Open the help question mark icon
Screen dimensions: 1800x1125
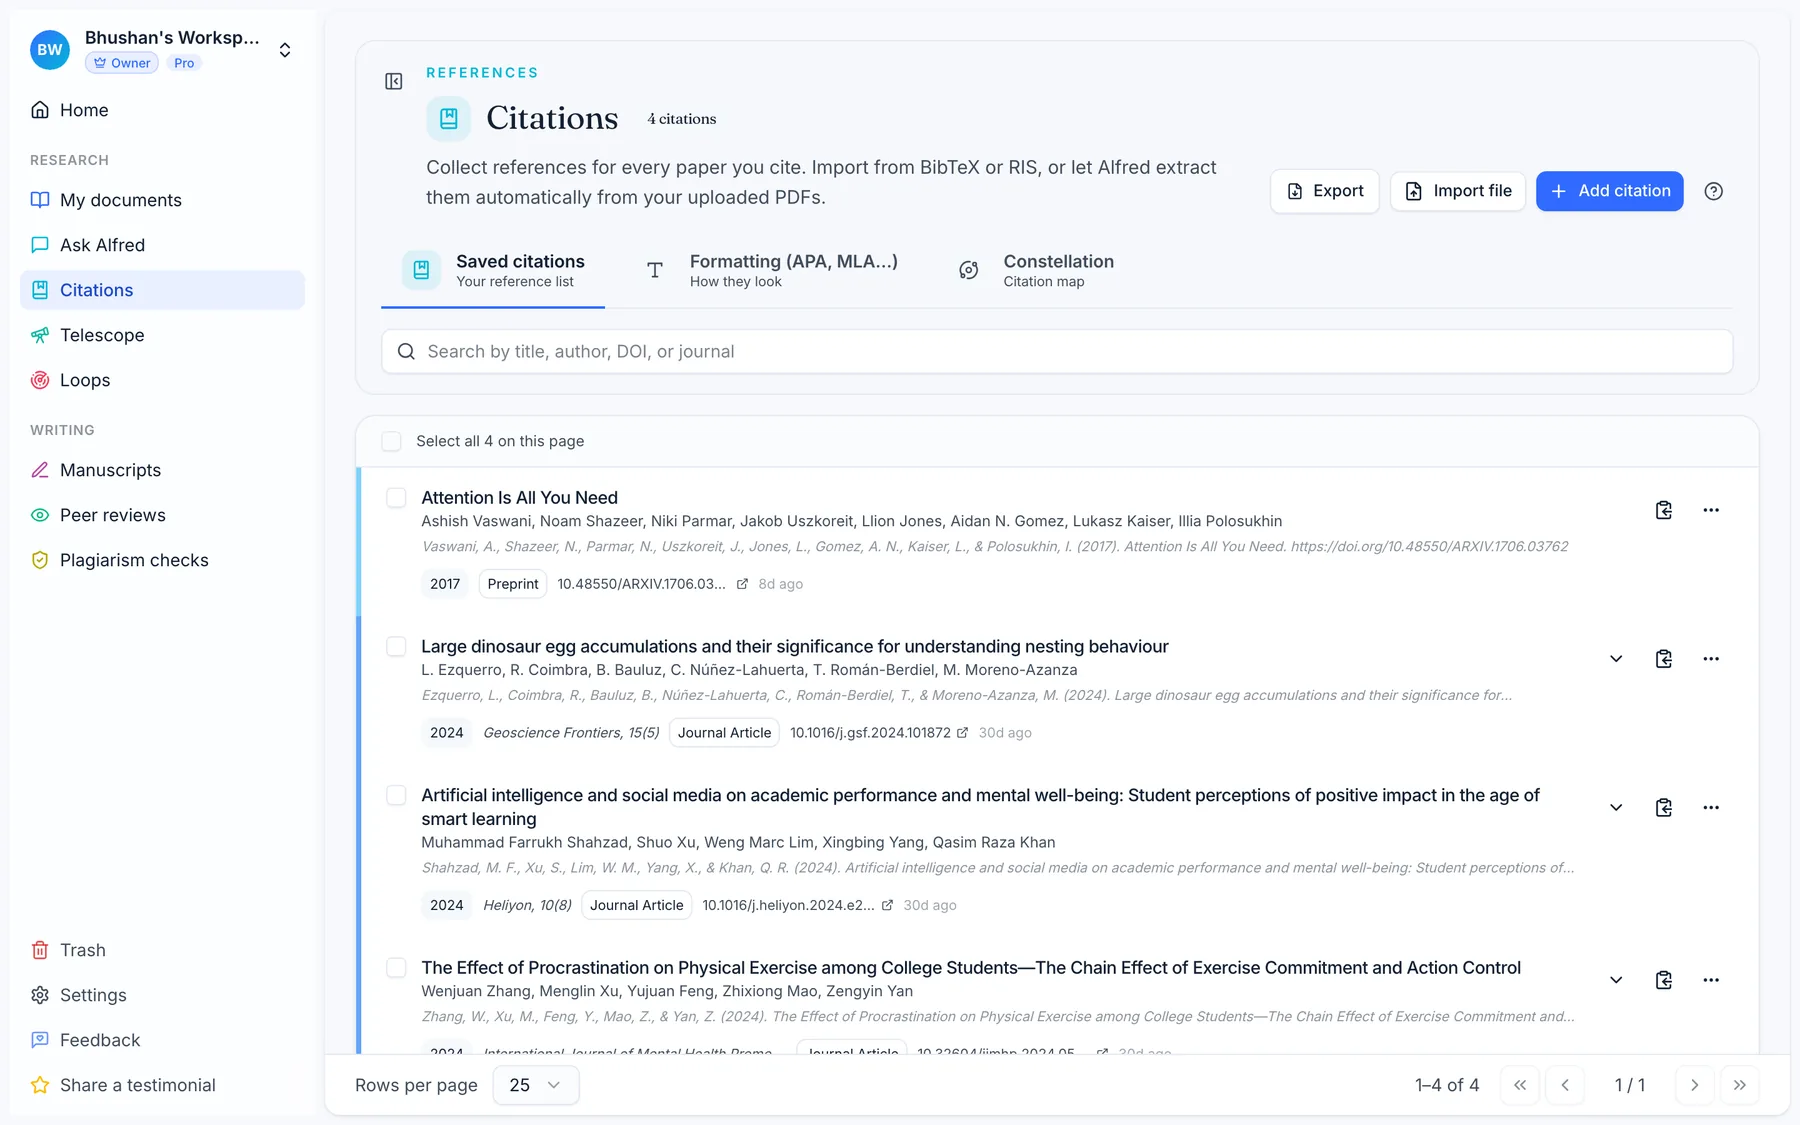1713,191
